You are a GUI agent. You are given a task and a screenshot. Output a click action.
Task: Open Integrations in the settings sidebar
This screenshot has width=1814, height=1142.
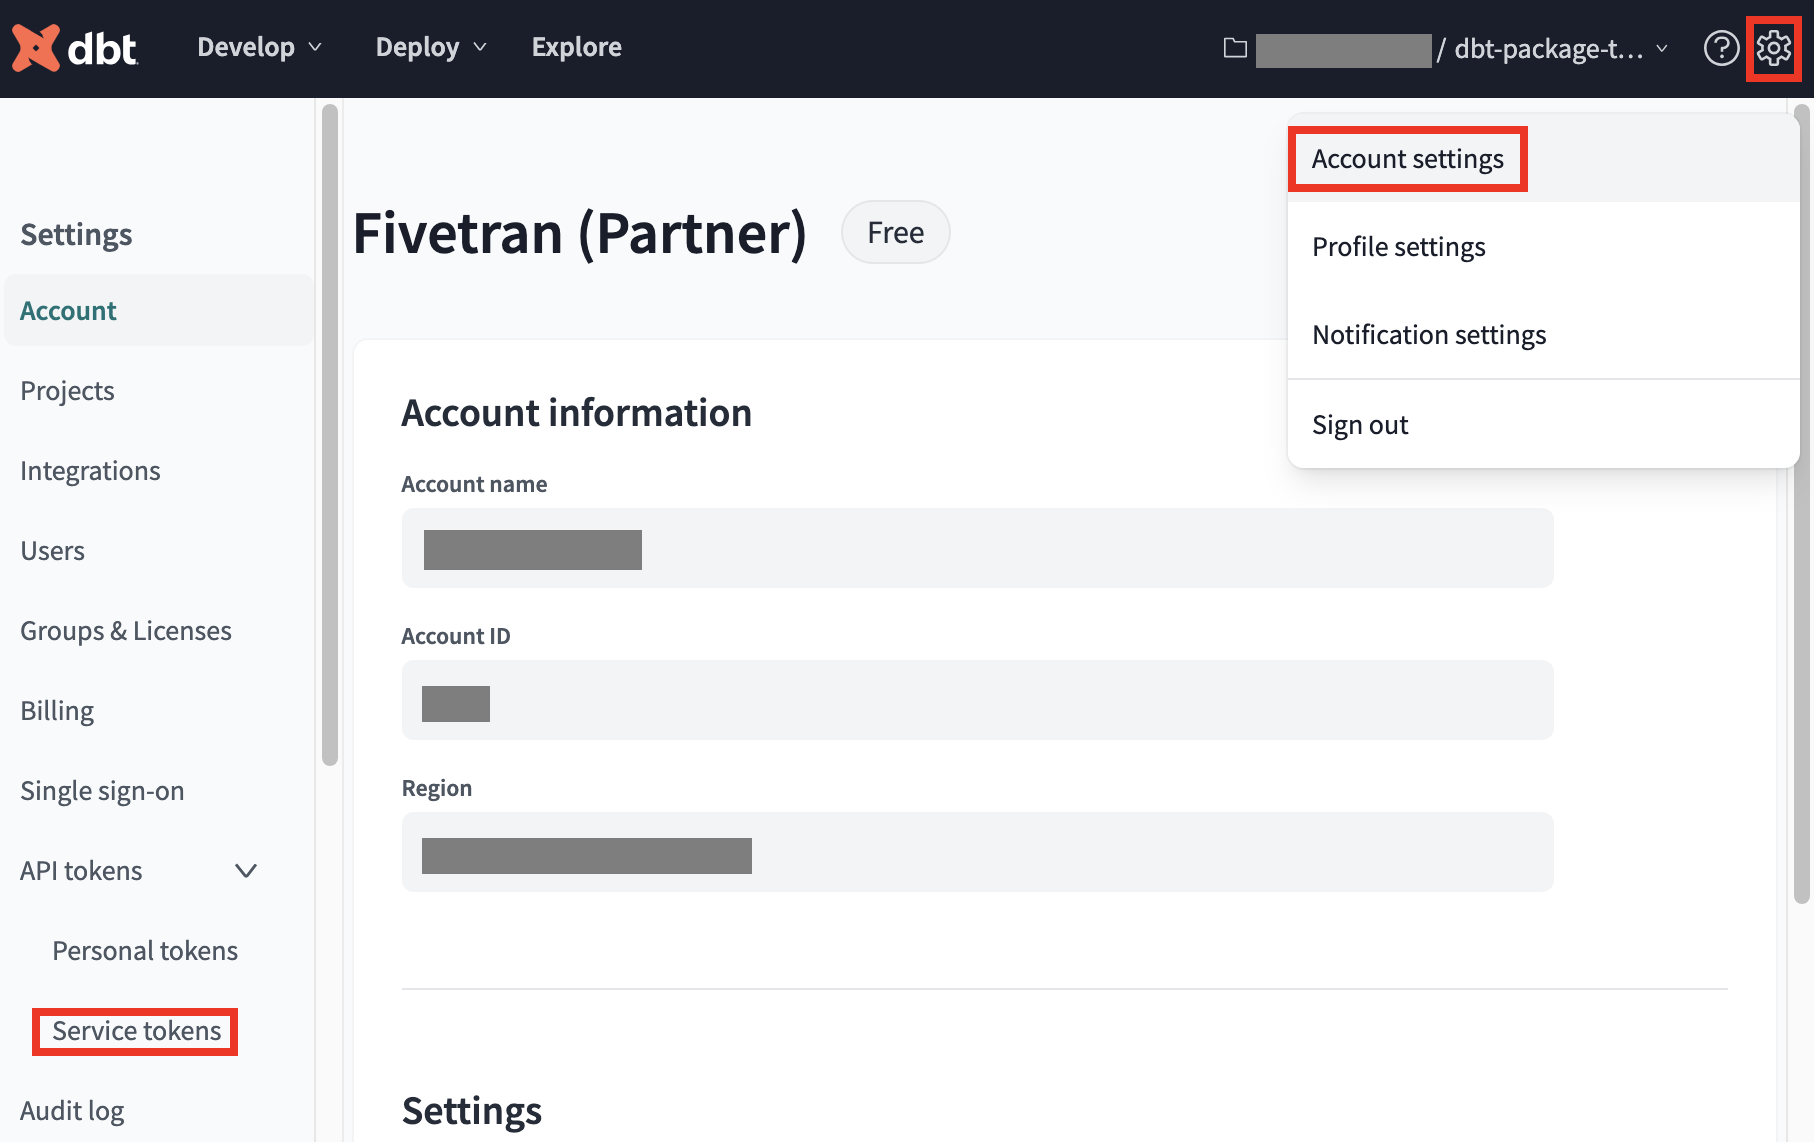90,471
